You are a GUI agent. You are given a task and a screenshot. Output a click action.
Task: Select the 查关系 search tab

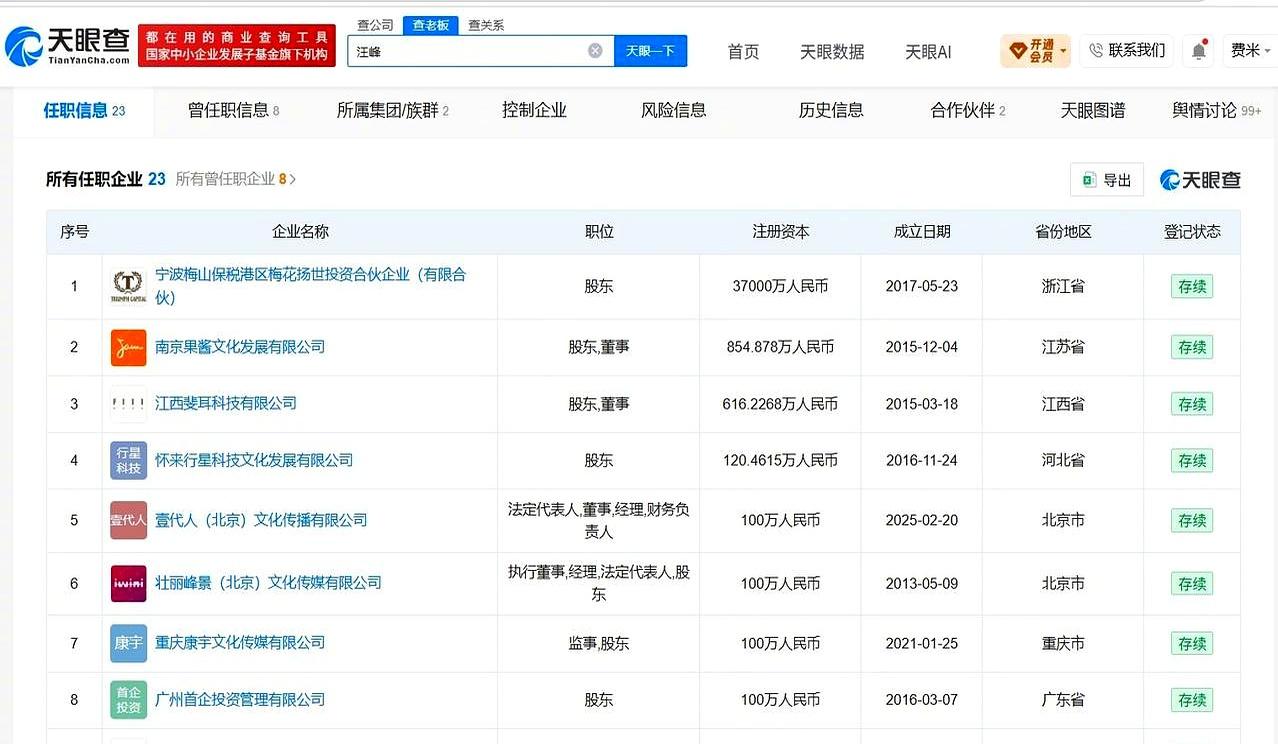click(x=486, y=25)
